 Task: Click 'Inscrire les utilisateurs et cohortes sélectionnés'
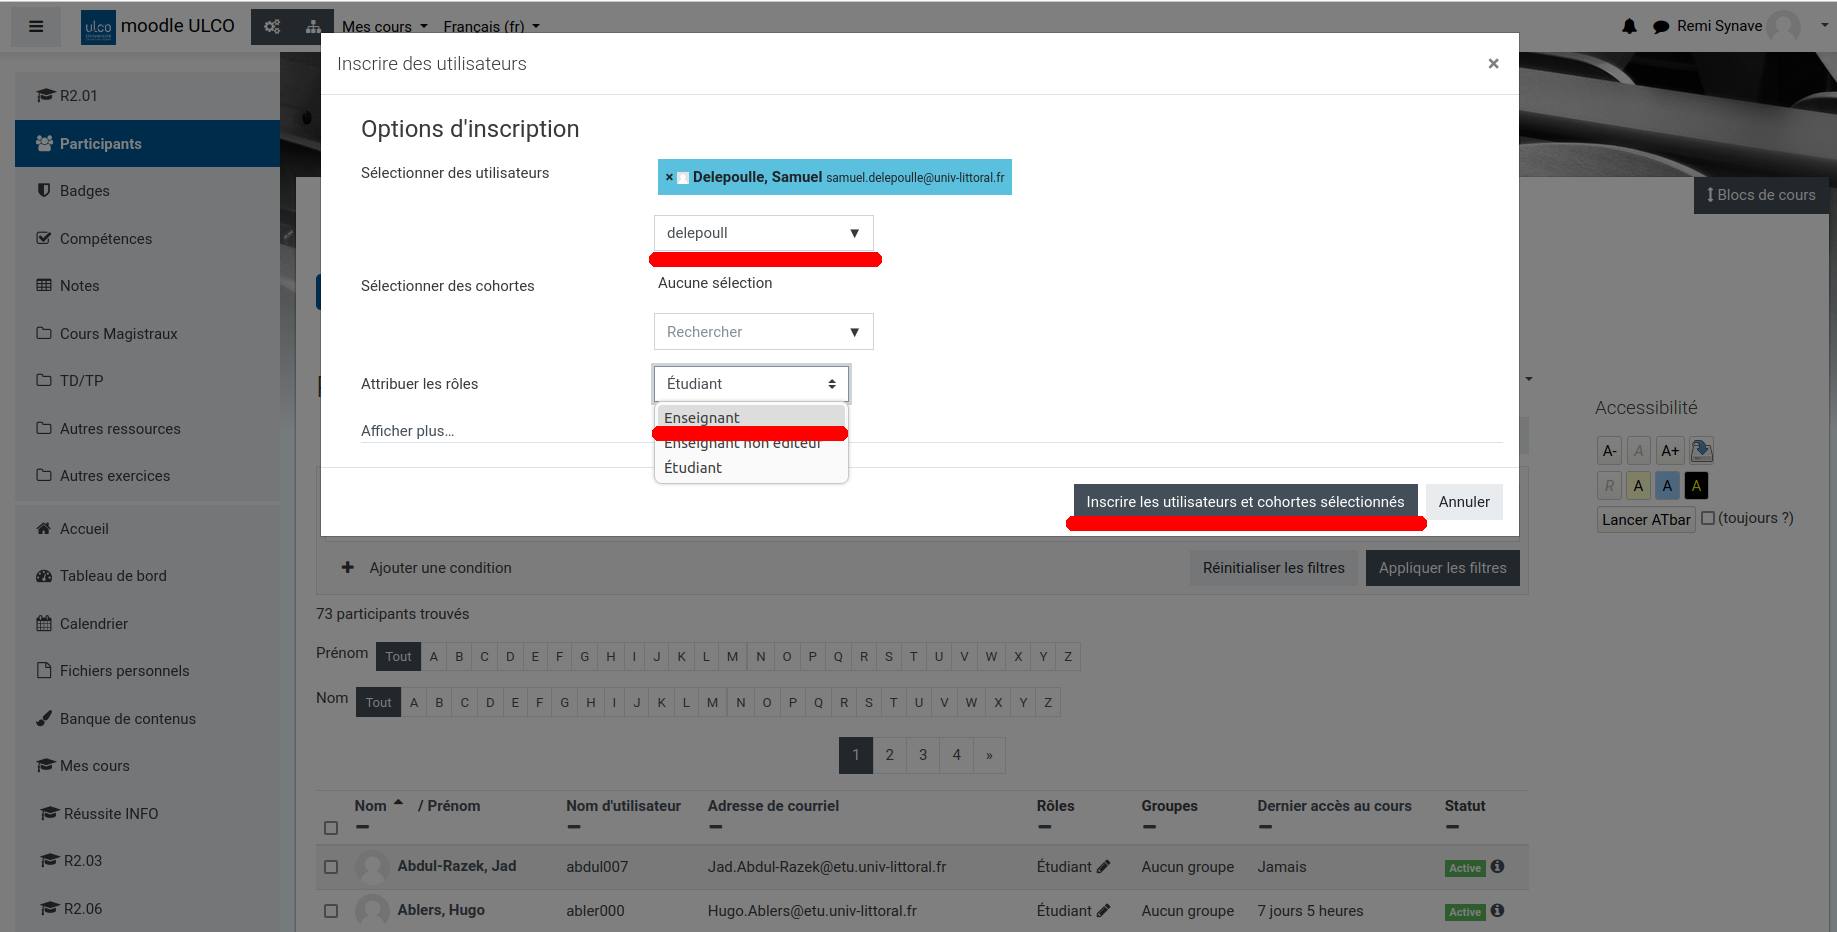pyautogui.click(x=1245, y=502)
